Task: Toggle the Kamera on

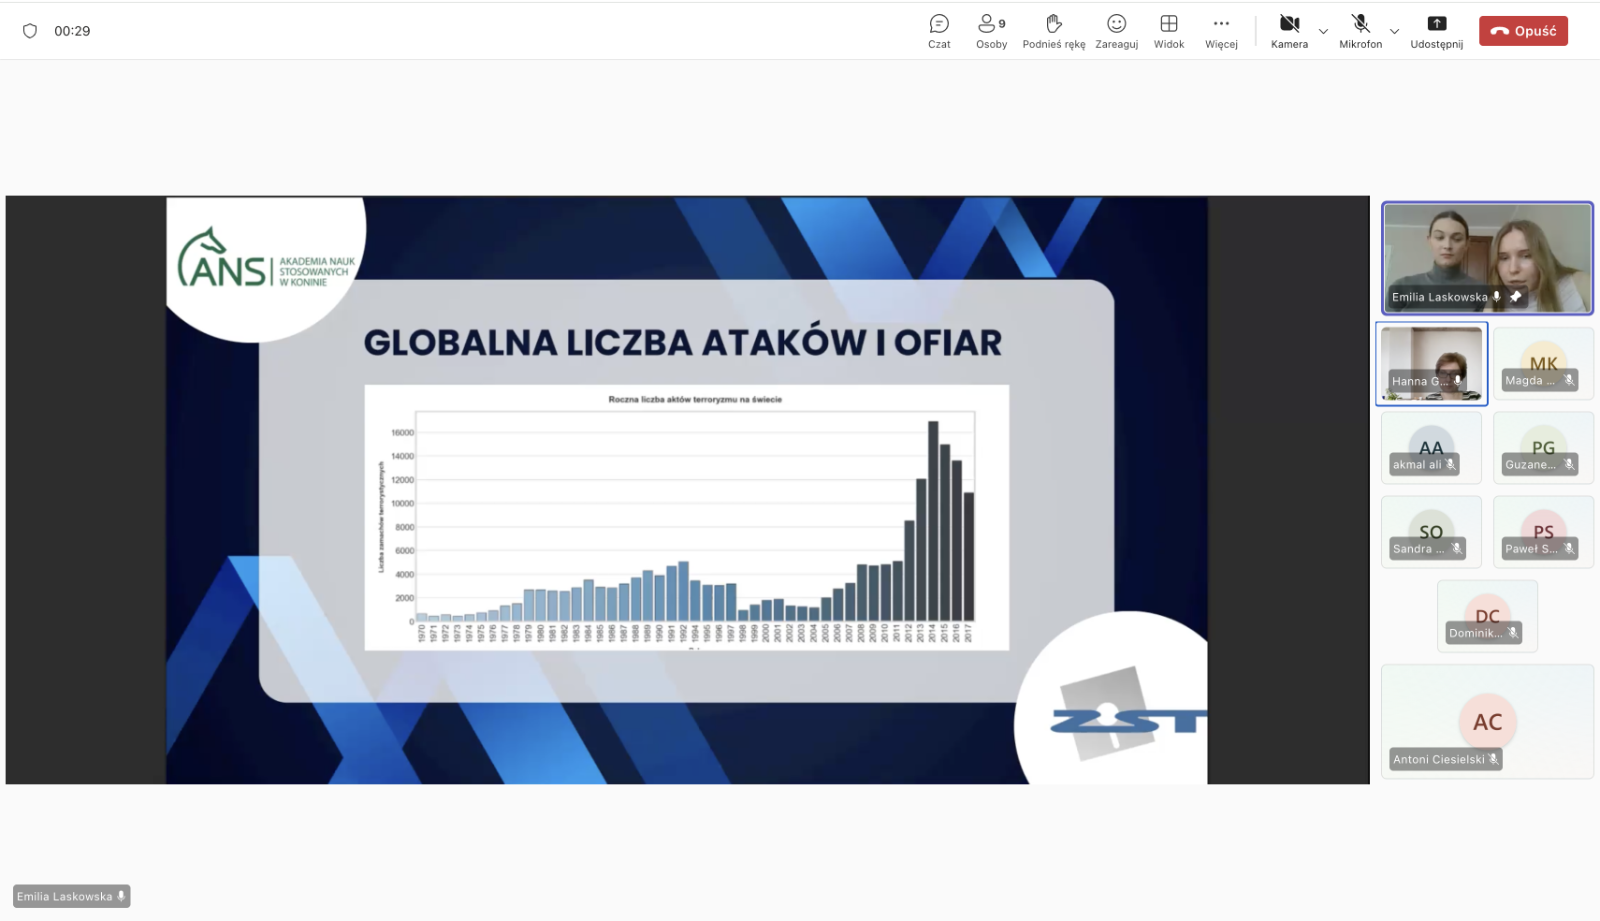Action: (1289, 31)
